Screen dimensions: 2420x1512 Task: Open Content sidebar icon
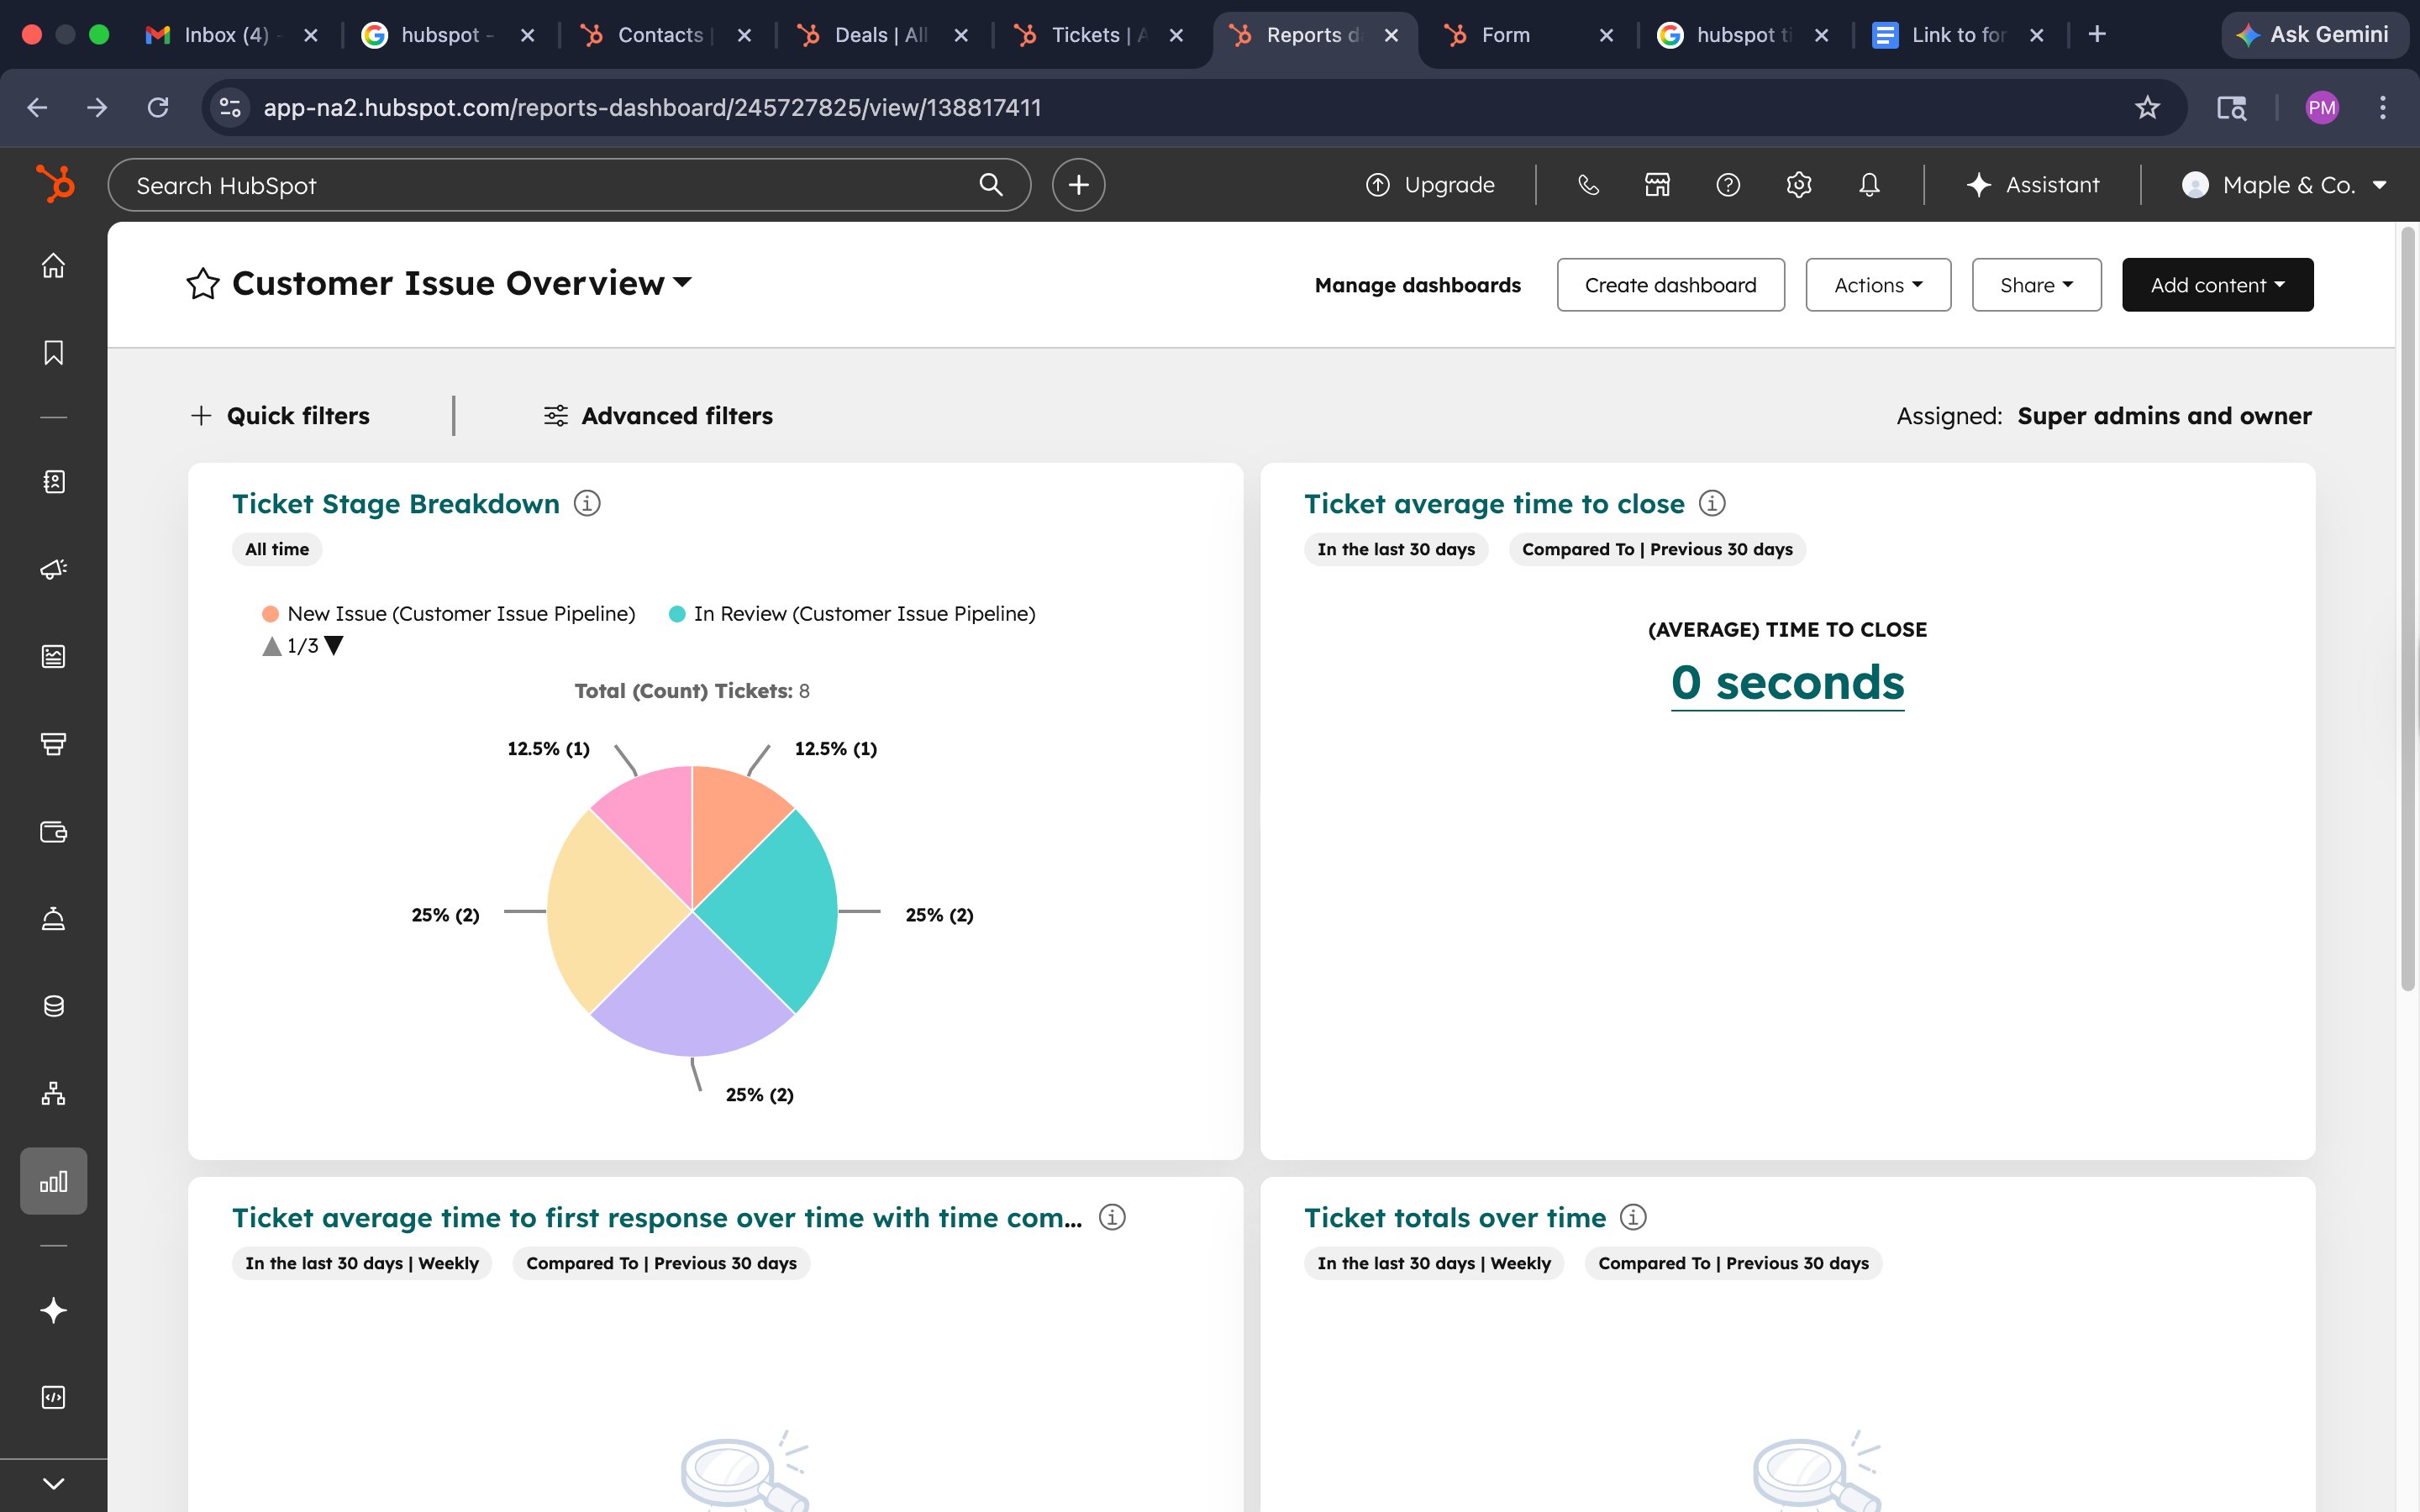[x=53, y=656]
